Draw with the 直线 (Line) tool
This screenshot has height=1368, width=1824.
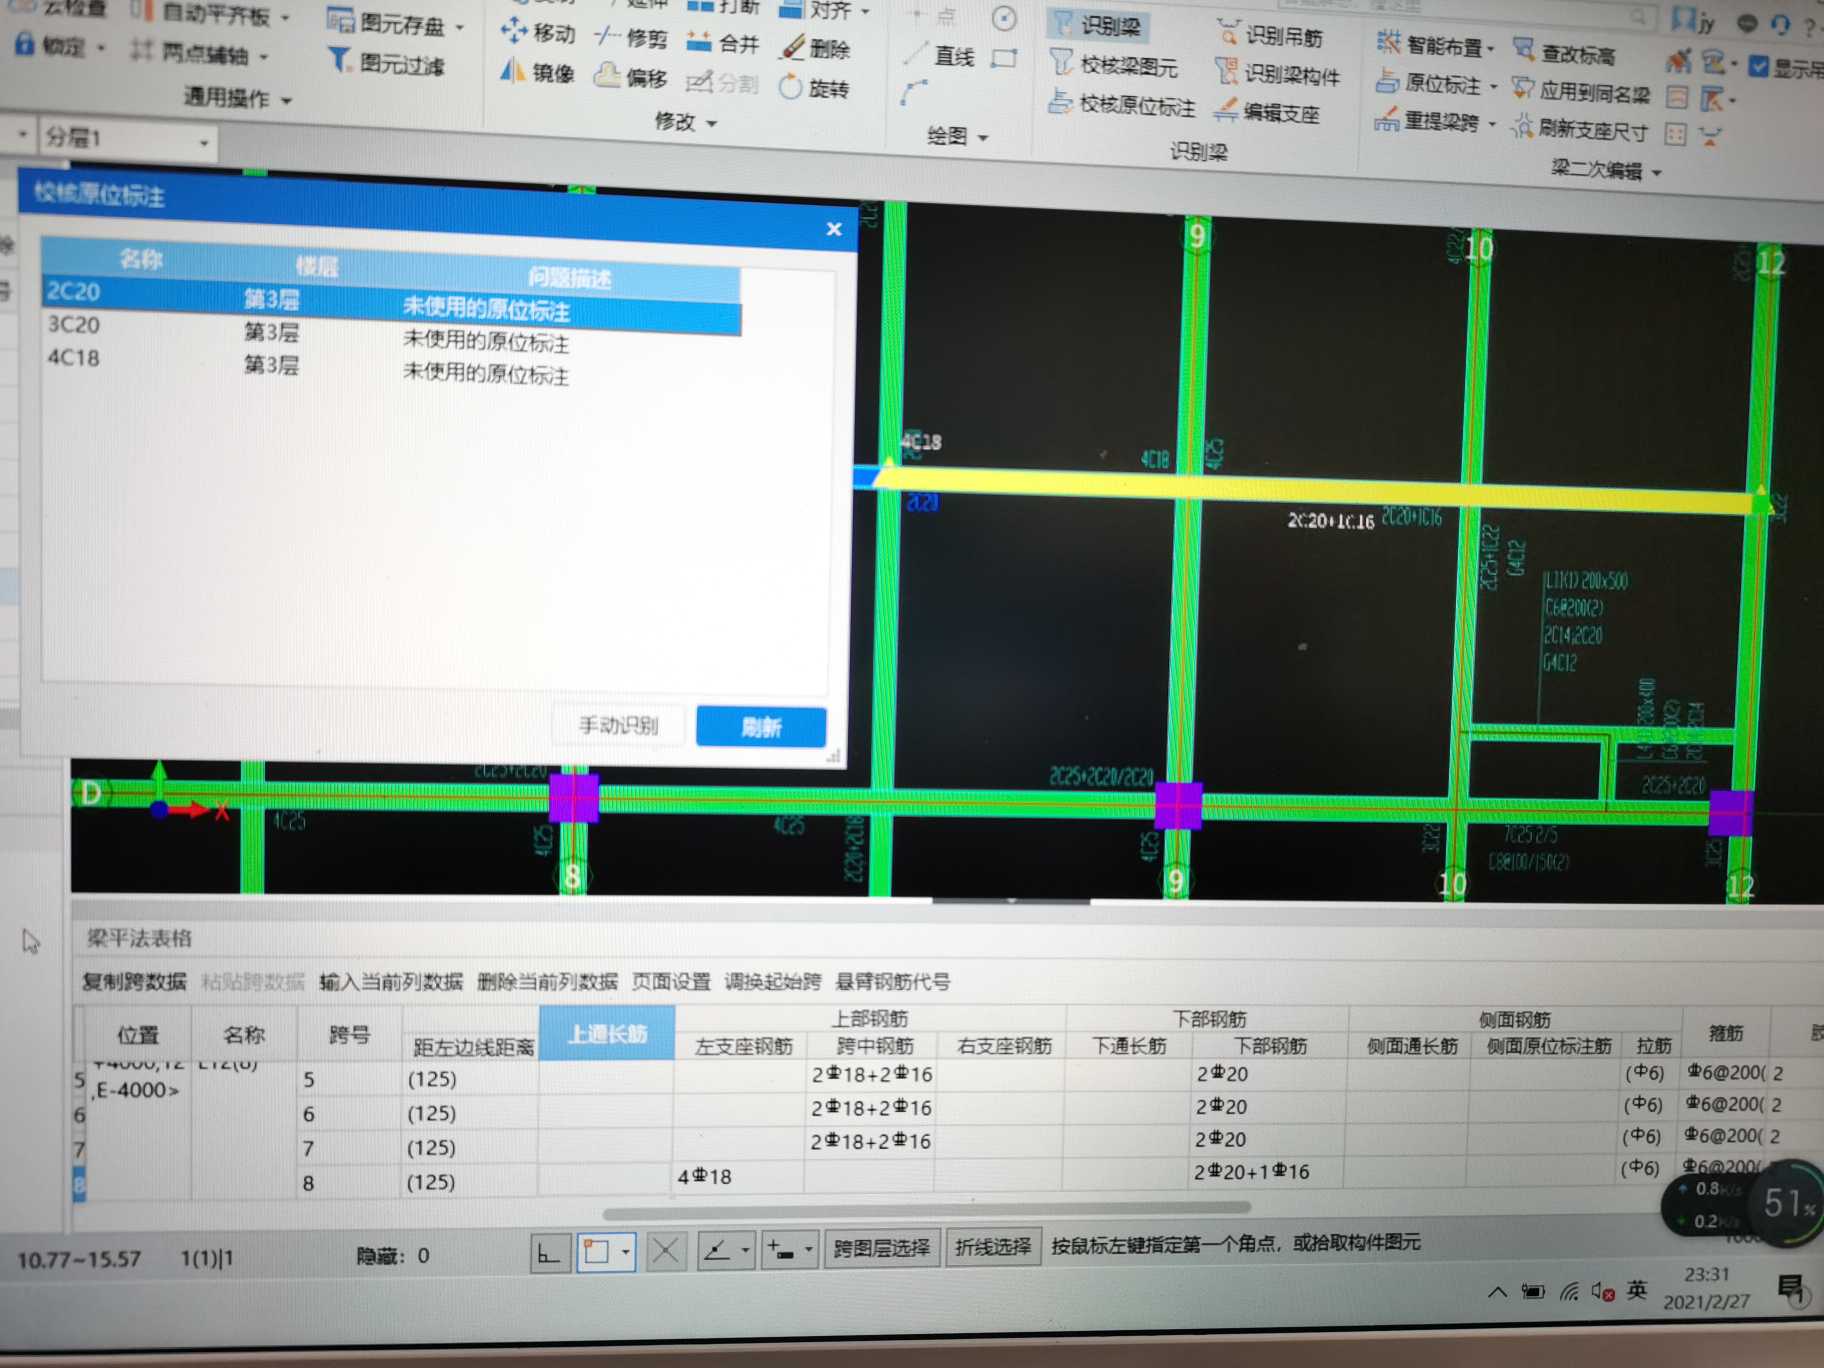[x=939, y=56]
